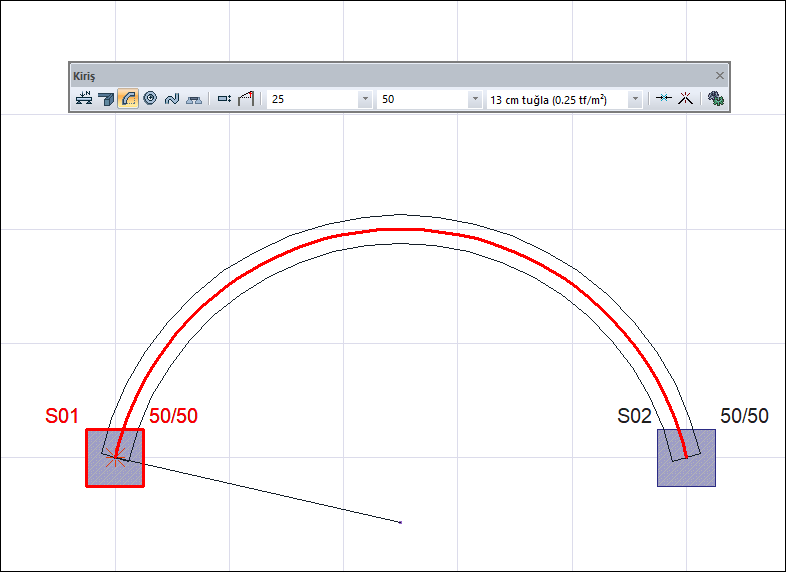The image size is (786, 572).
Task: Close the Kiriş toolbar
Action: click(719, 75)
